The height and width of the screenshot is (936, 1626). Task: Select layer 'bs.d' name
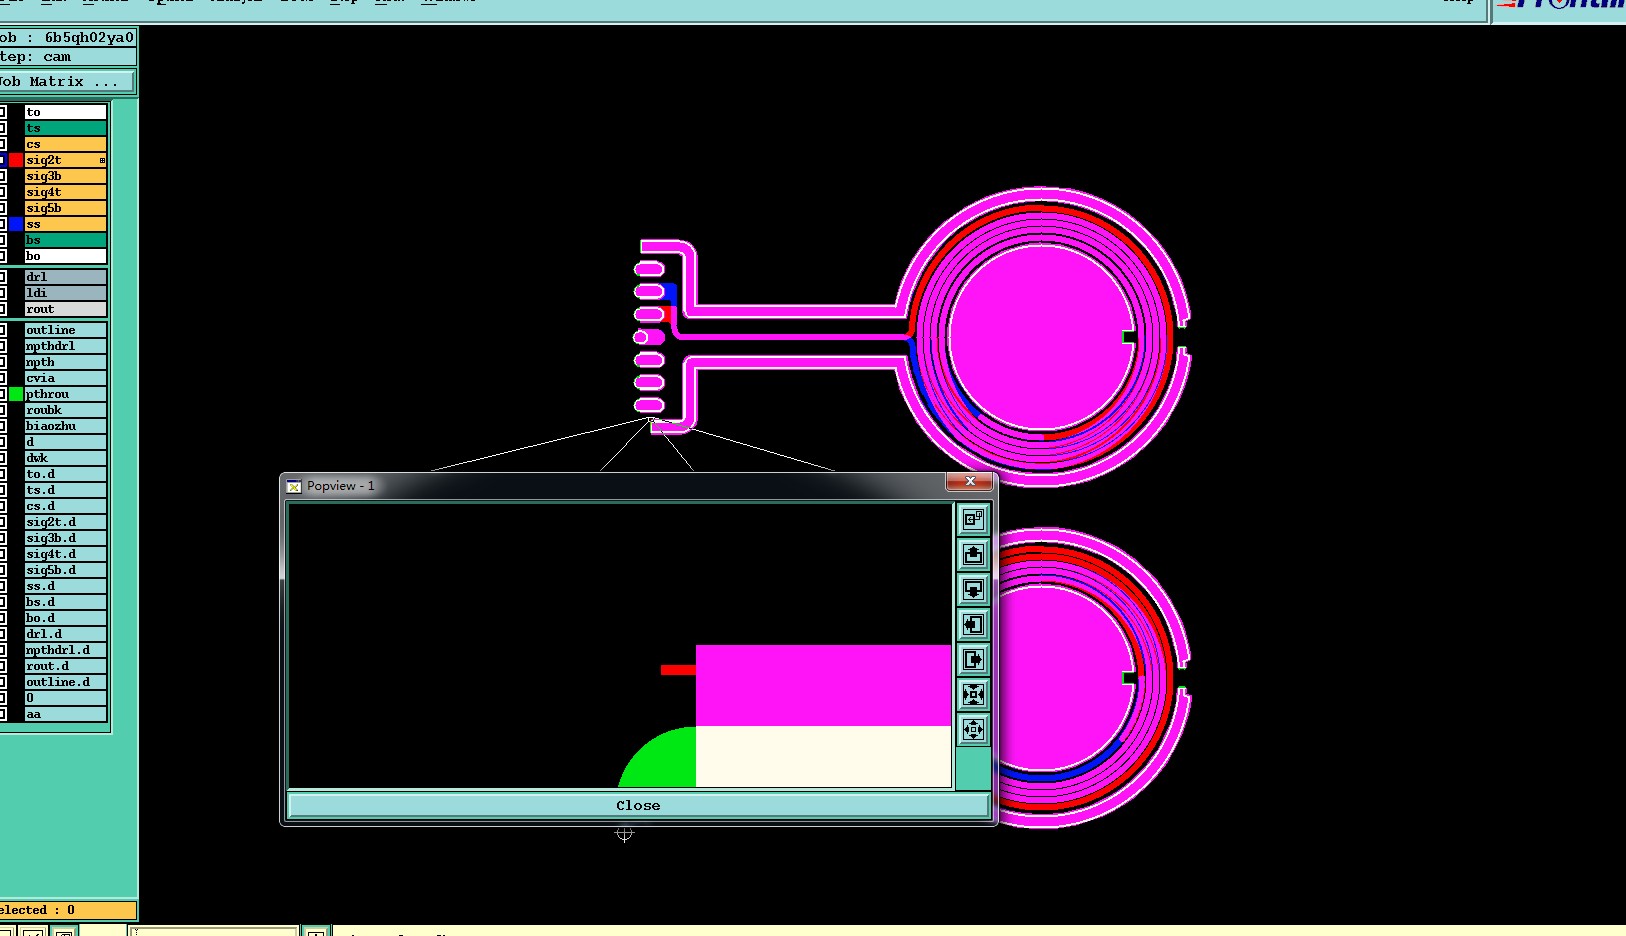click(x=65, y=602)
